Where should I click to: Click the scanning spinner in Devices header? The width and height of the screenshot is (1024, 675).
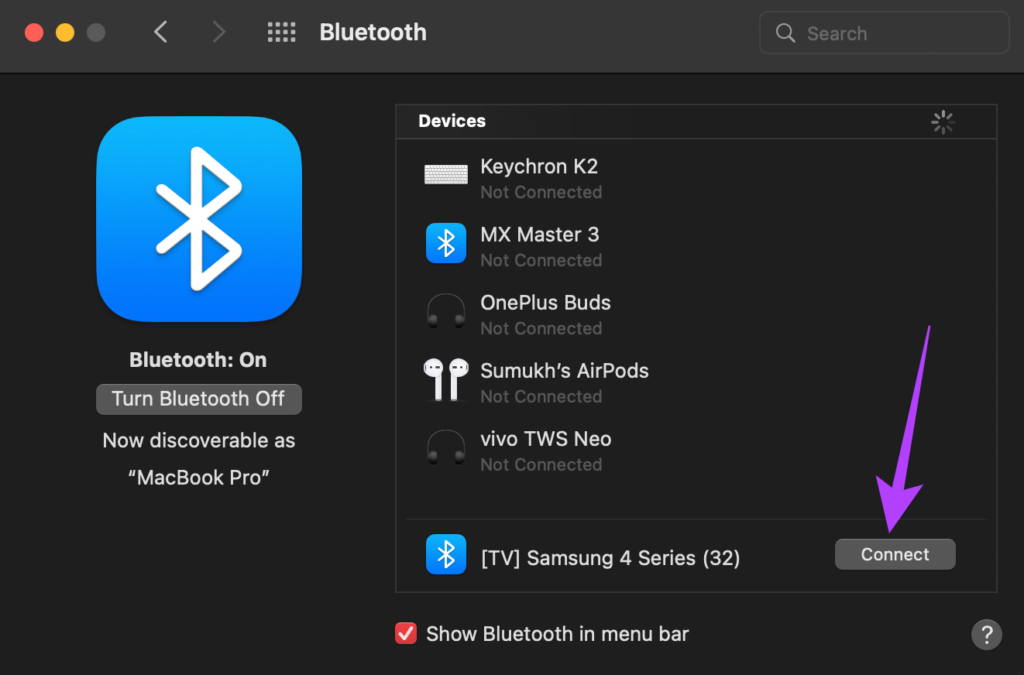[x=942, y=121]
